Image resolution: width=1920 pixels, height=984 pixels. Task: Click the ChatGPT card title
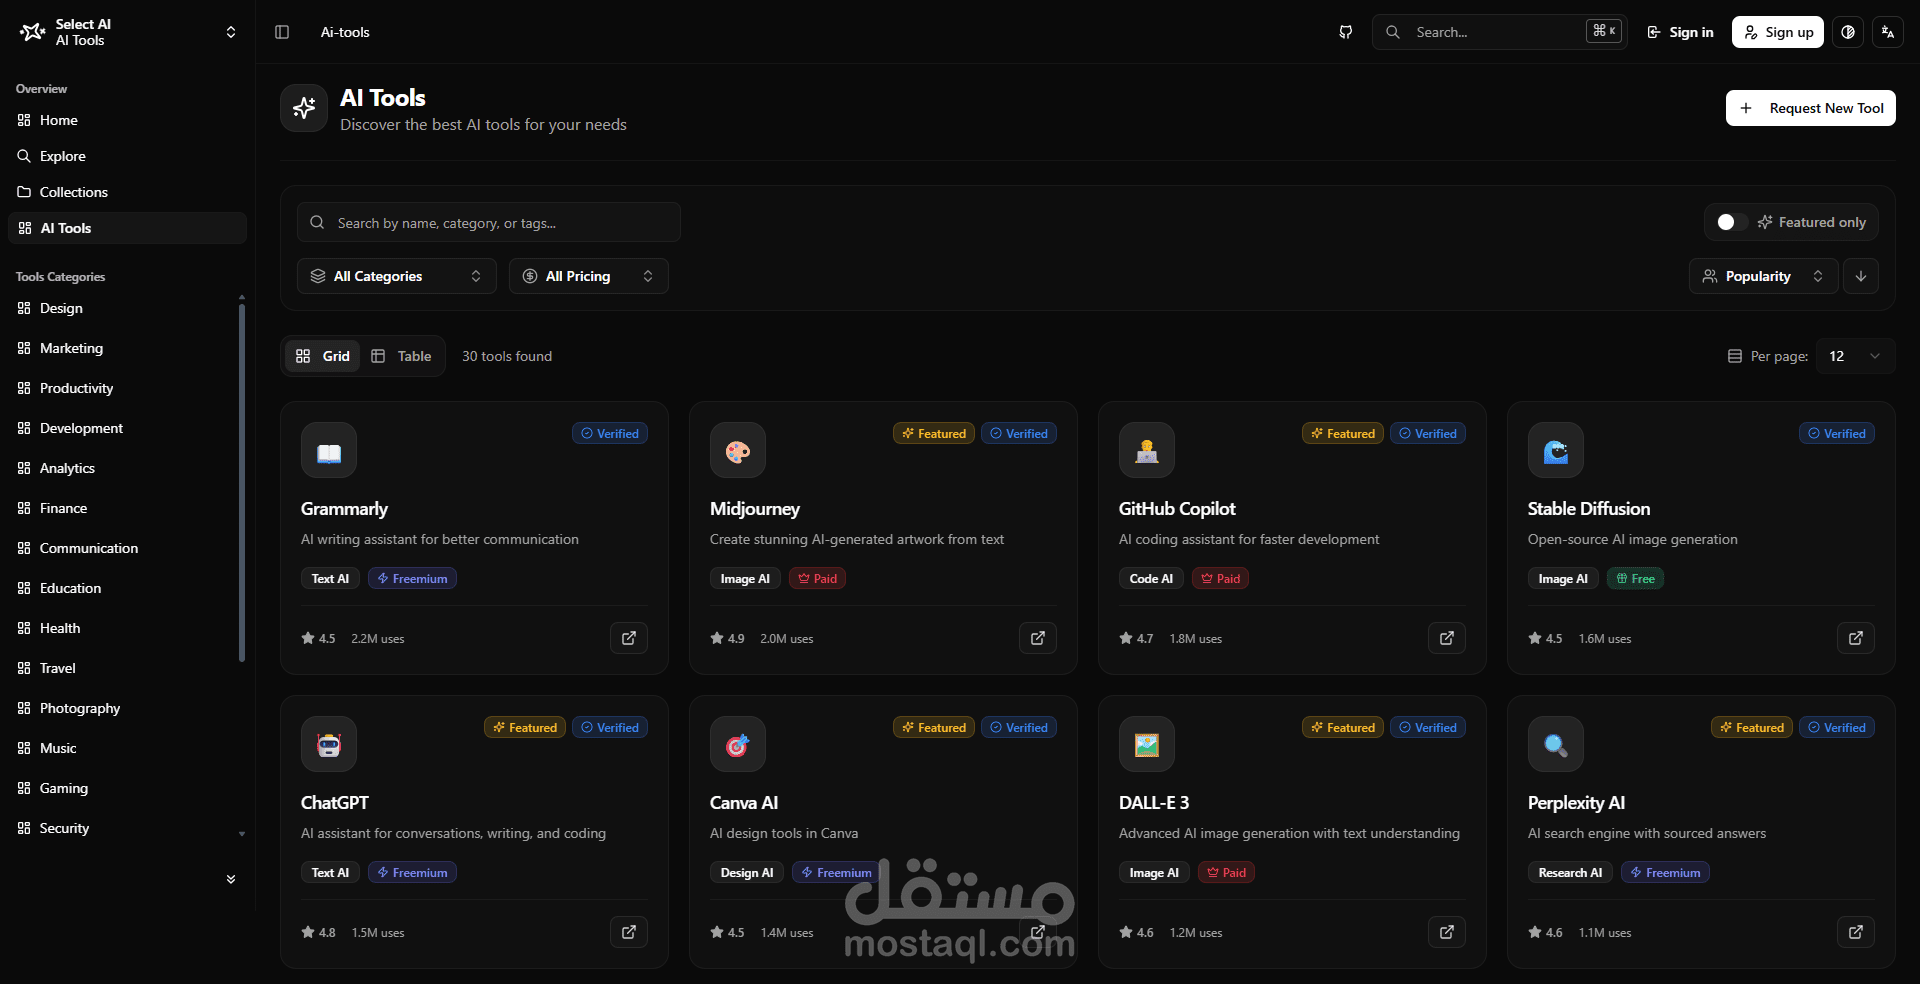335,803
